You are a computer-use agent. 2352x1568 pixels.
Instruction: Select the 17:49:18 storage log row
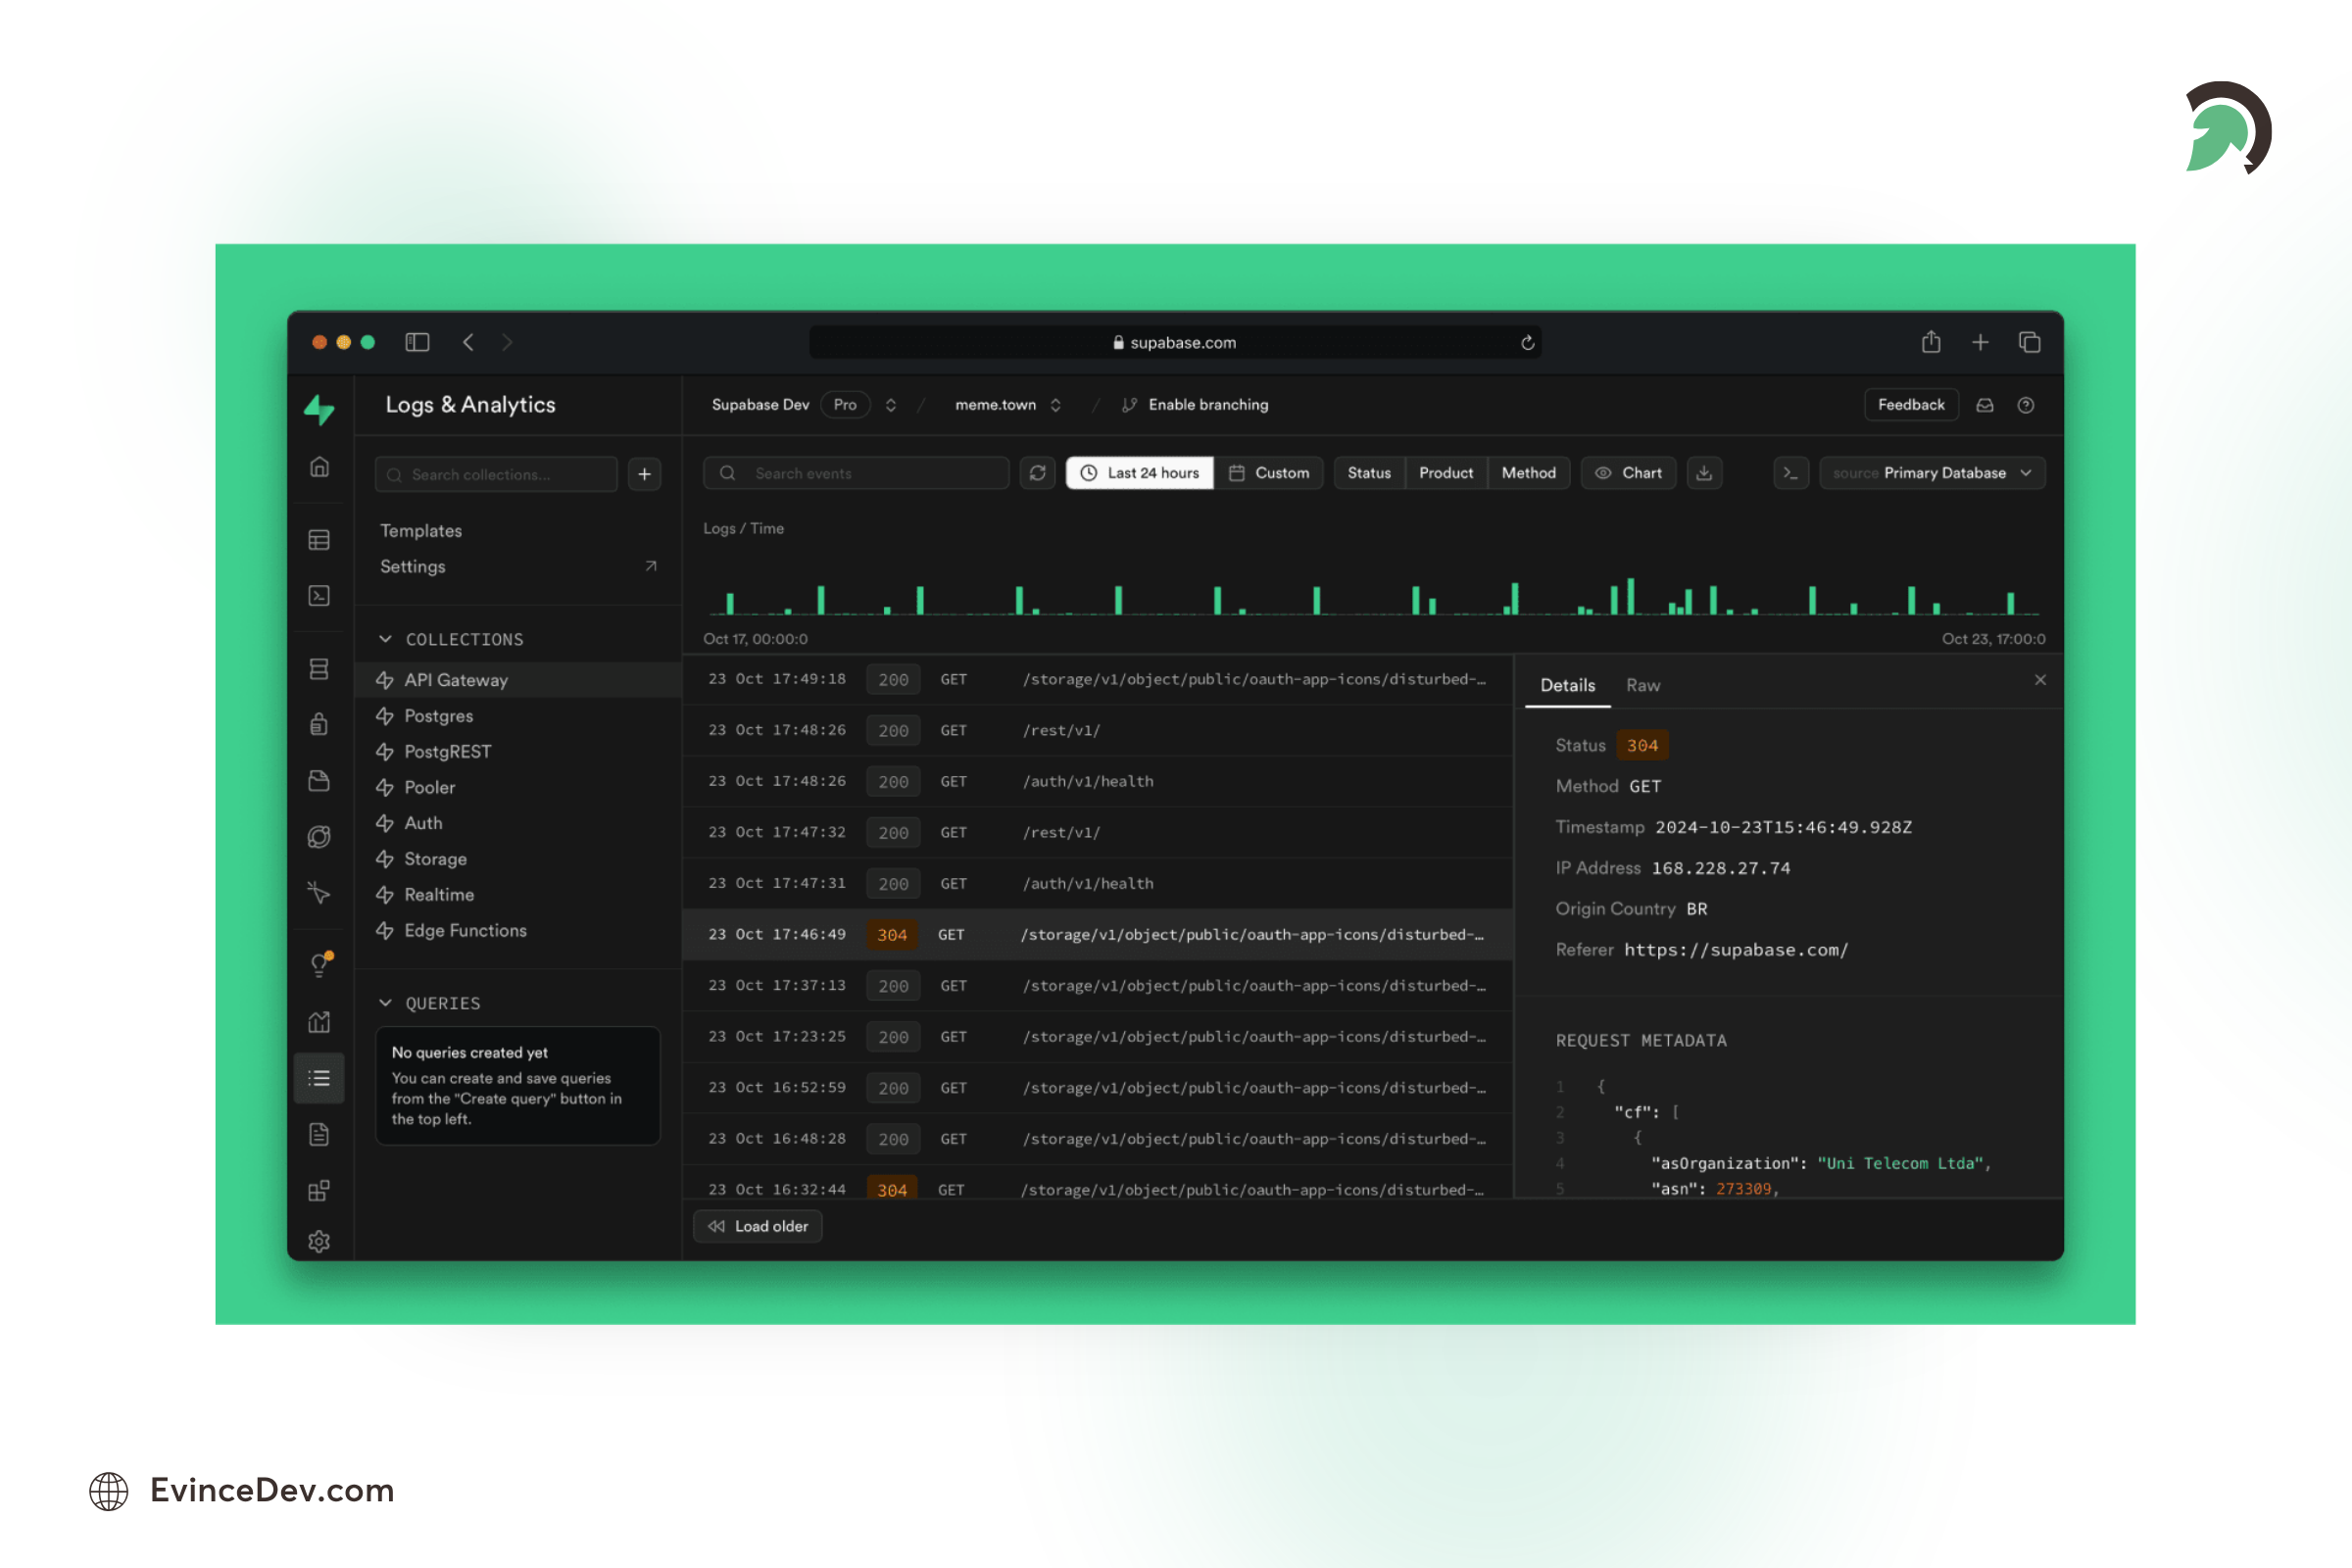pos(1097,680)
